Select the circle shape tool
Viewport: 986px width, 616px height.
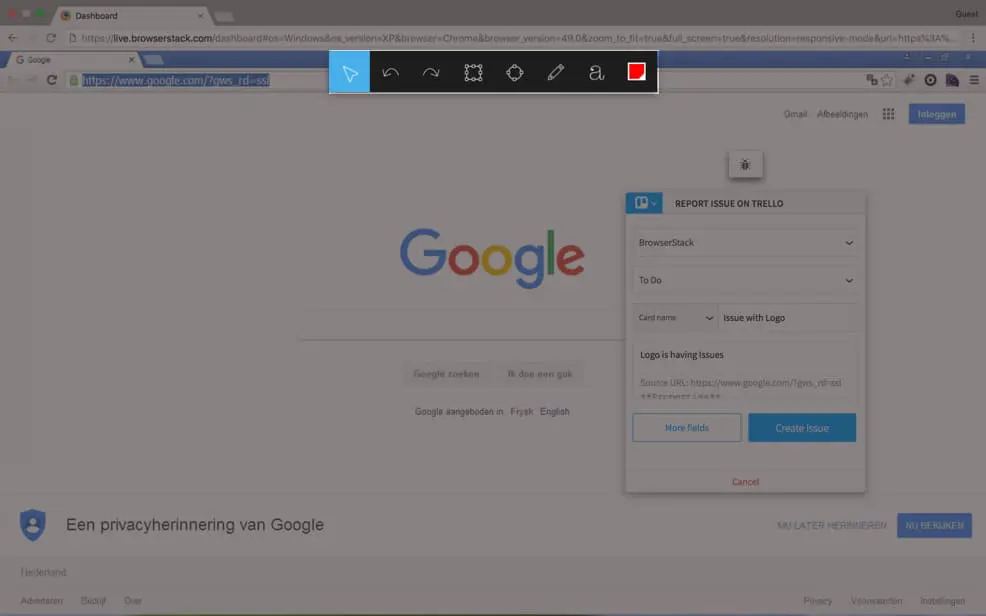(x=514, y=73)
